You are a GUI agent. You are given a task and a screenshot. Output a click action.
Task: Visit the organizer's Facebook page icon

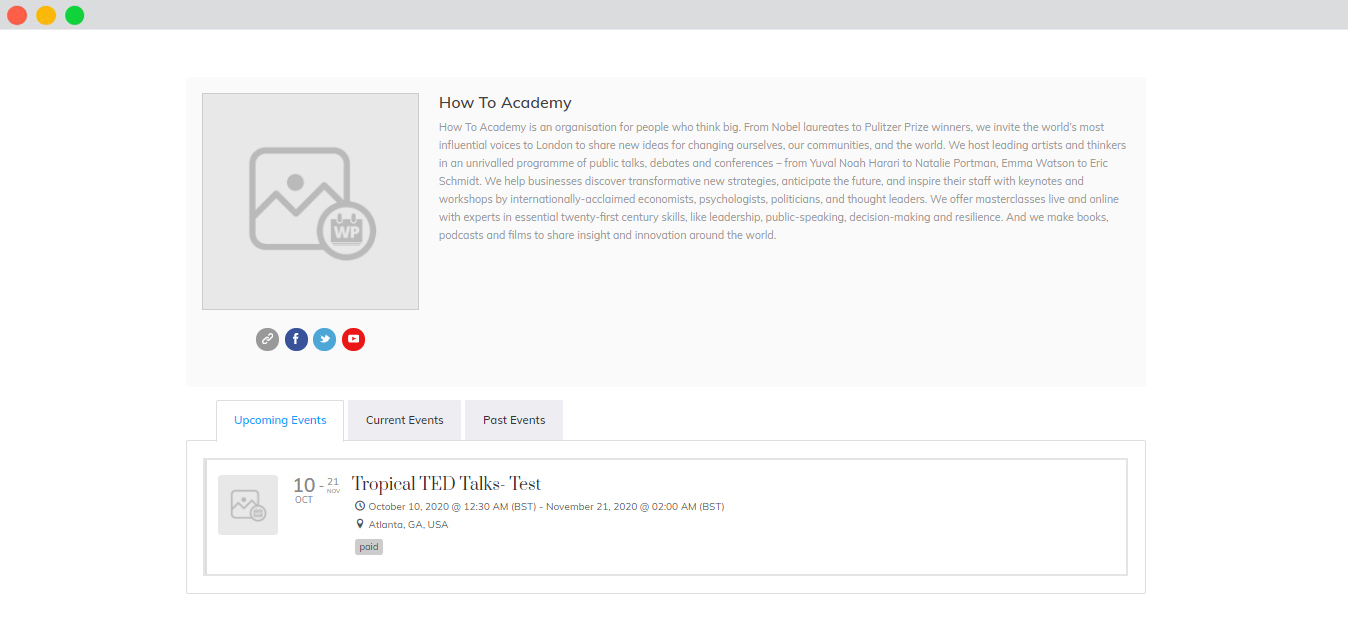296,339
